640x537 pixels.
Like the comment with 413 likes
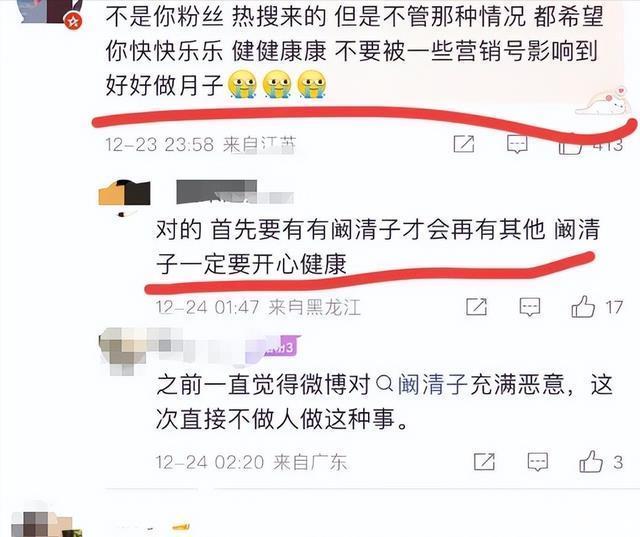click(570, 144)
